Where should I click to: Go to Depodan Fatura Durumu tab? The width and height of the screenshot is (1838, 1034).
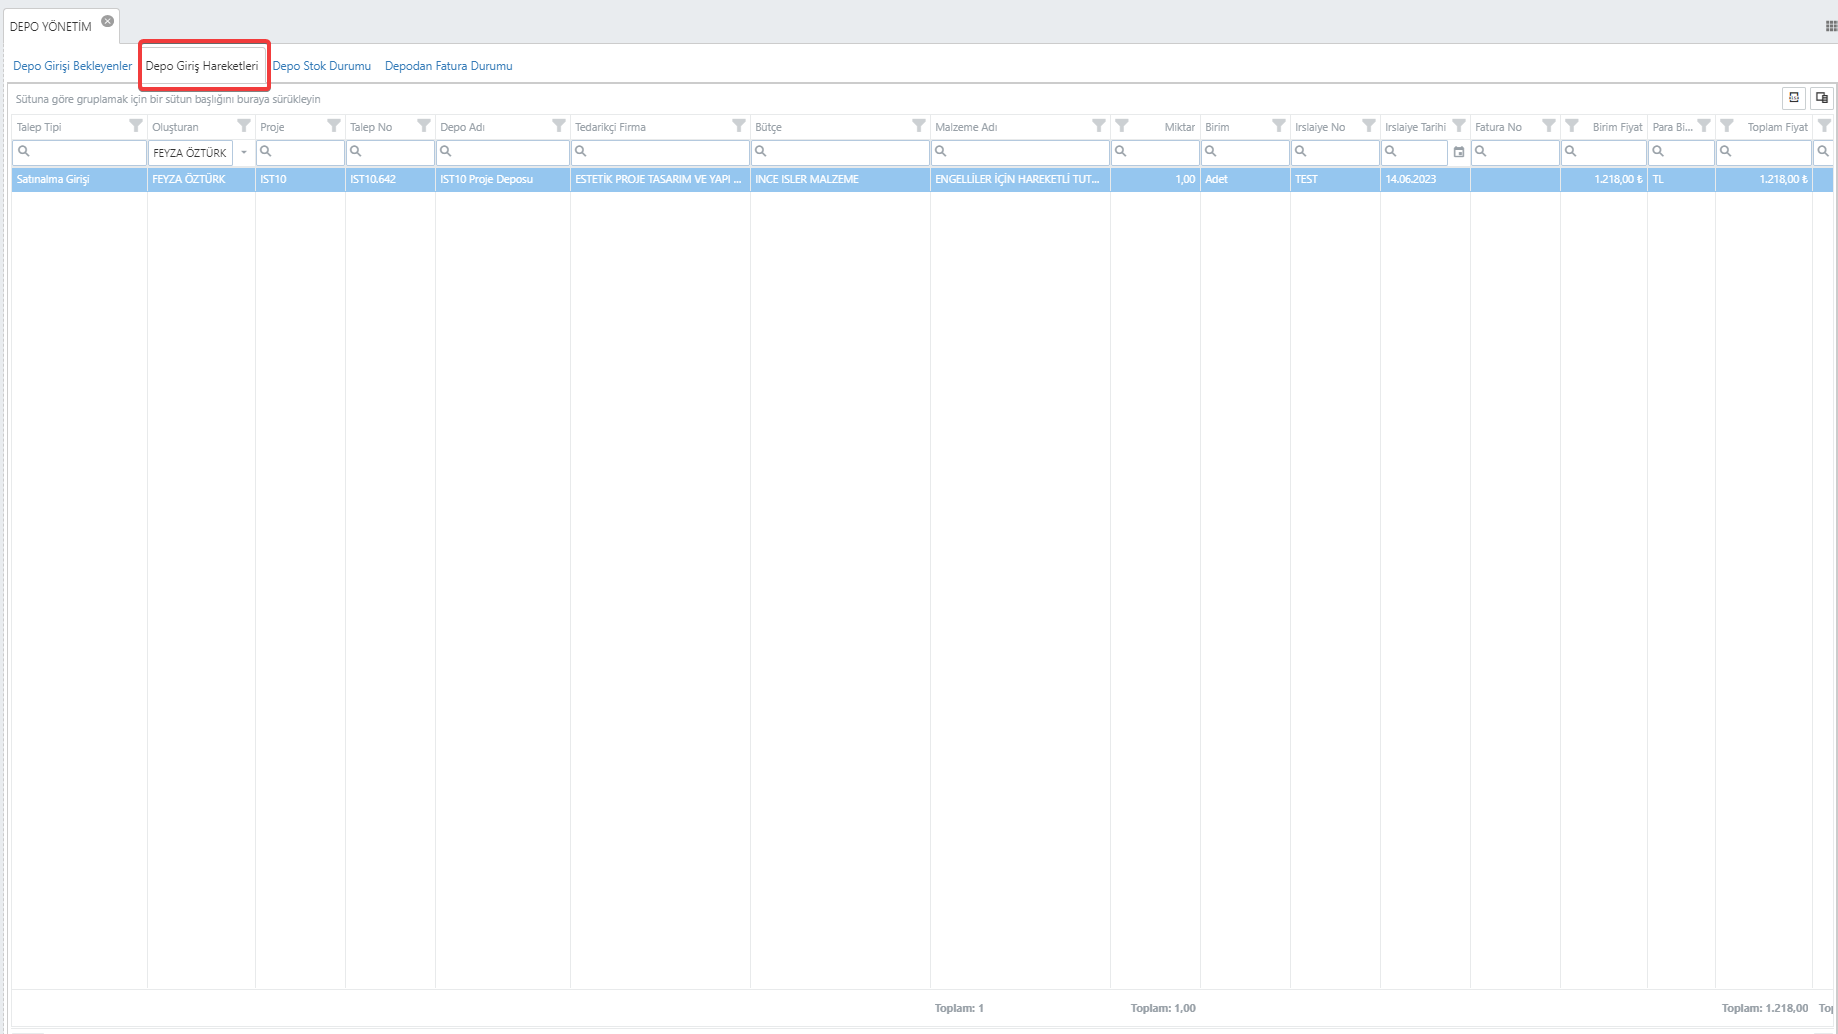coord(448,66)
